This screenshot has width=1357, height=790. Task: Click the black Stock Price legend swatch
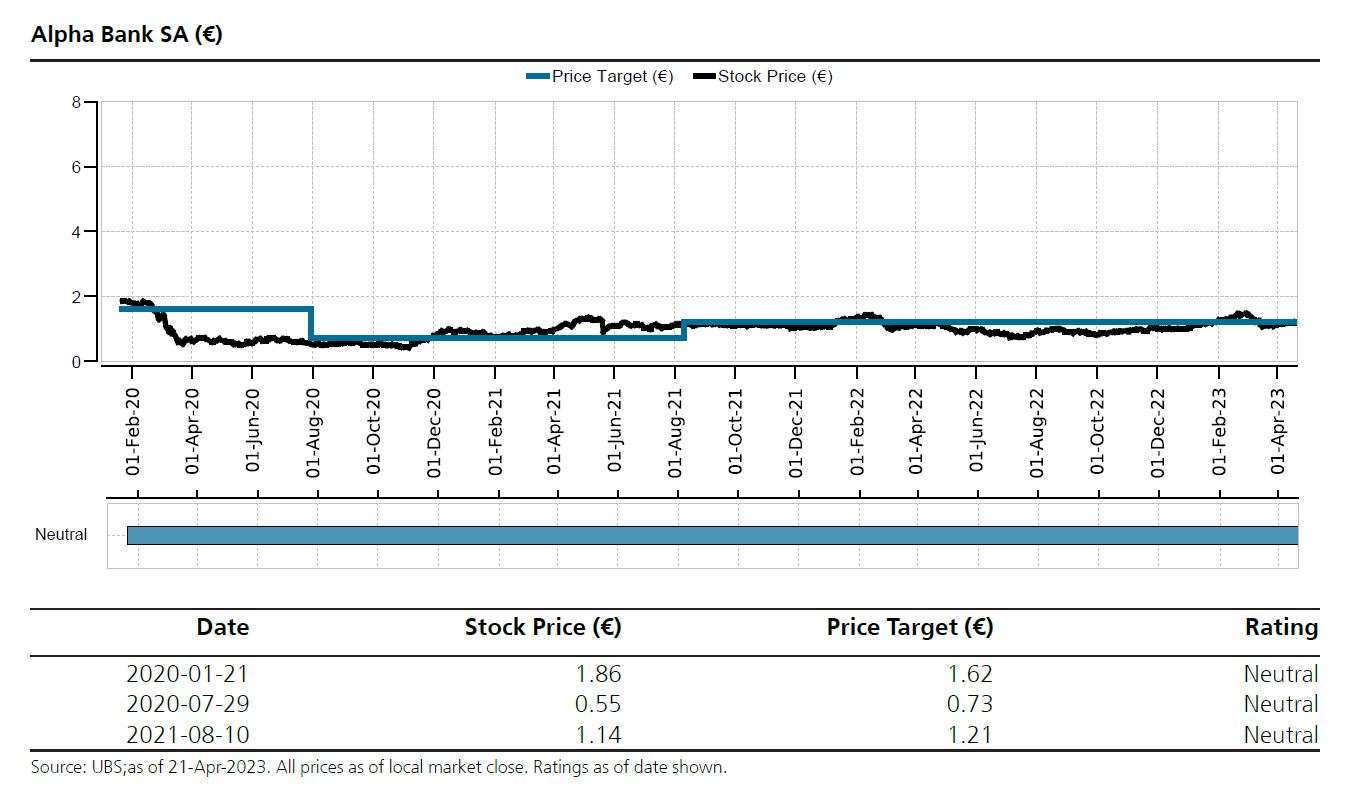pos(704,77)
